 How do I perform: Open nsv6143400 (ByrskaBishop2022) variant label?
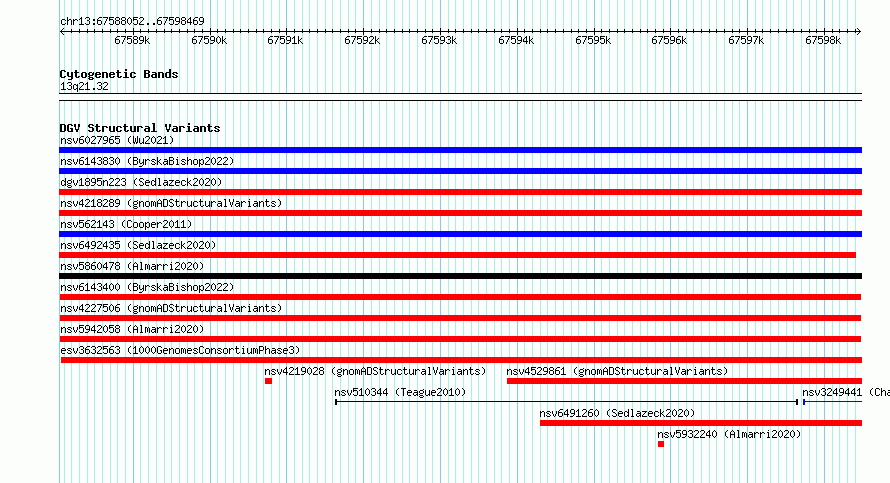(147, 287)
